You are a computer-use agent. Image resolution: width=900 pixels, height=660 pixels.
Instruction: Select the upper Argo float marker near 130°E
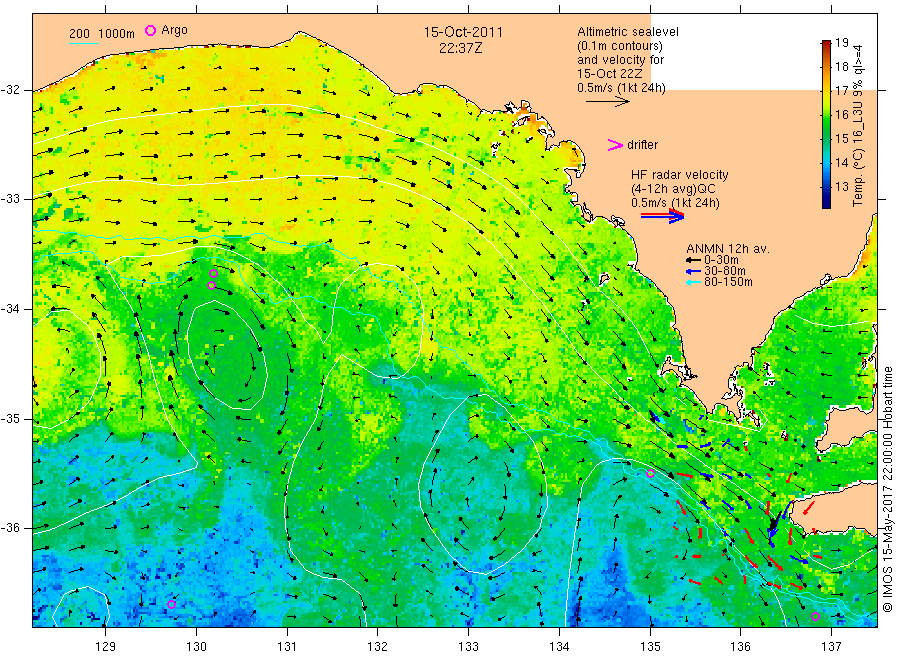coord(214,274)
